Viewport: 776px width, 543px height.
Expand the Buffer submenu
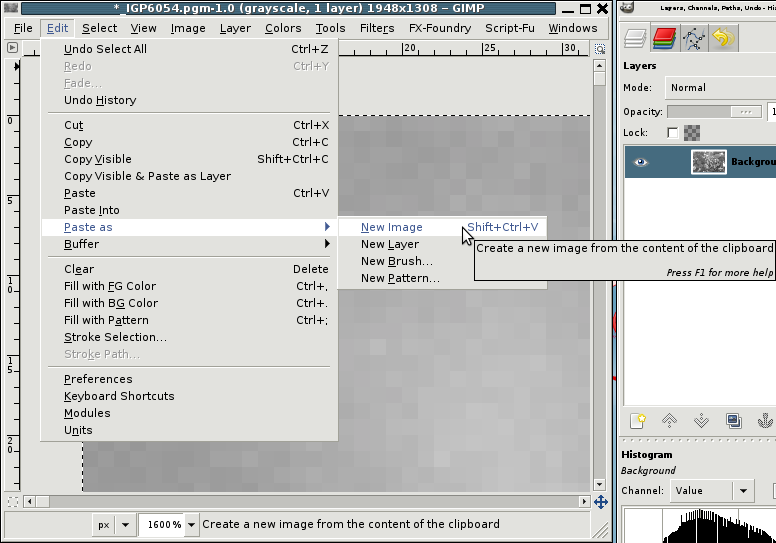point(190,244)
